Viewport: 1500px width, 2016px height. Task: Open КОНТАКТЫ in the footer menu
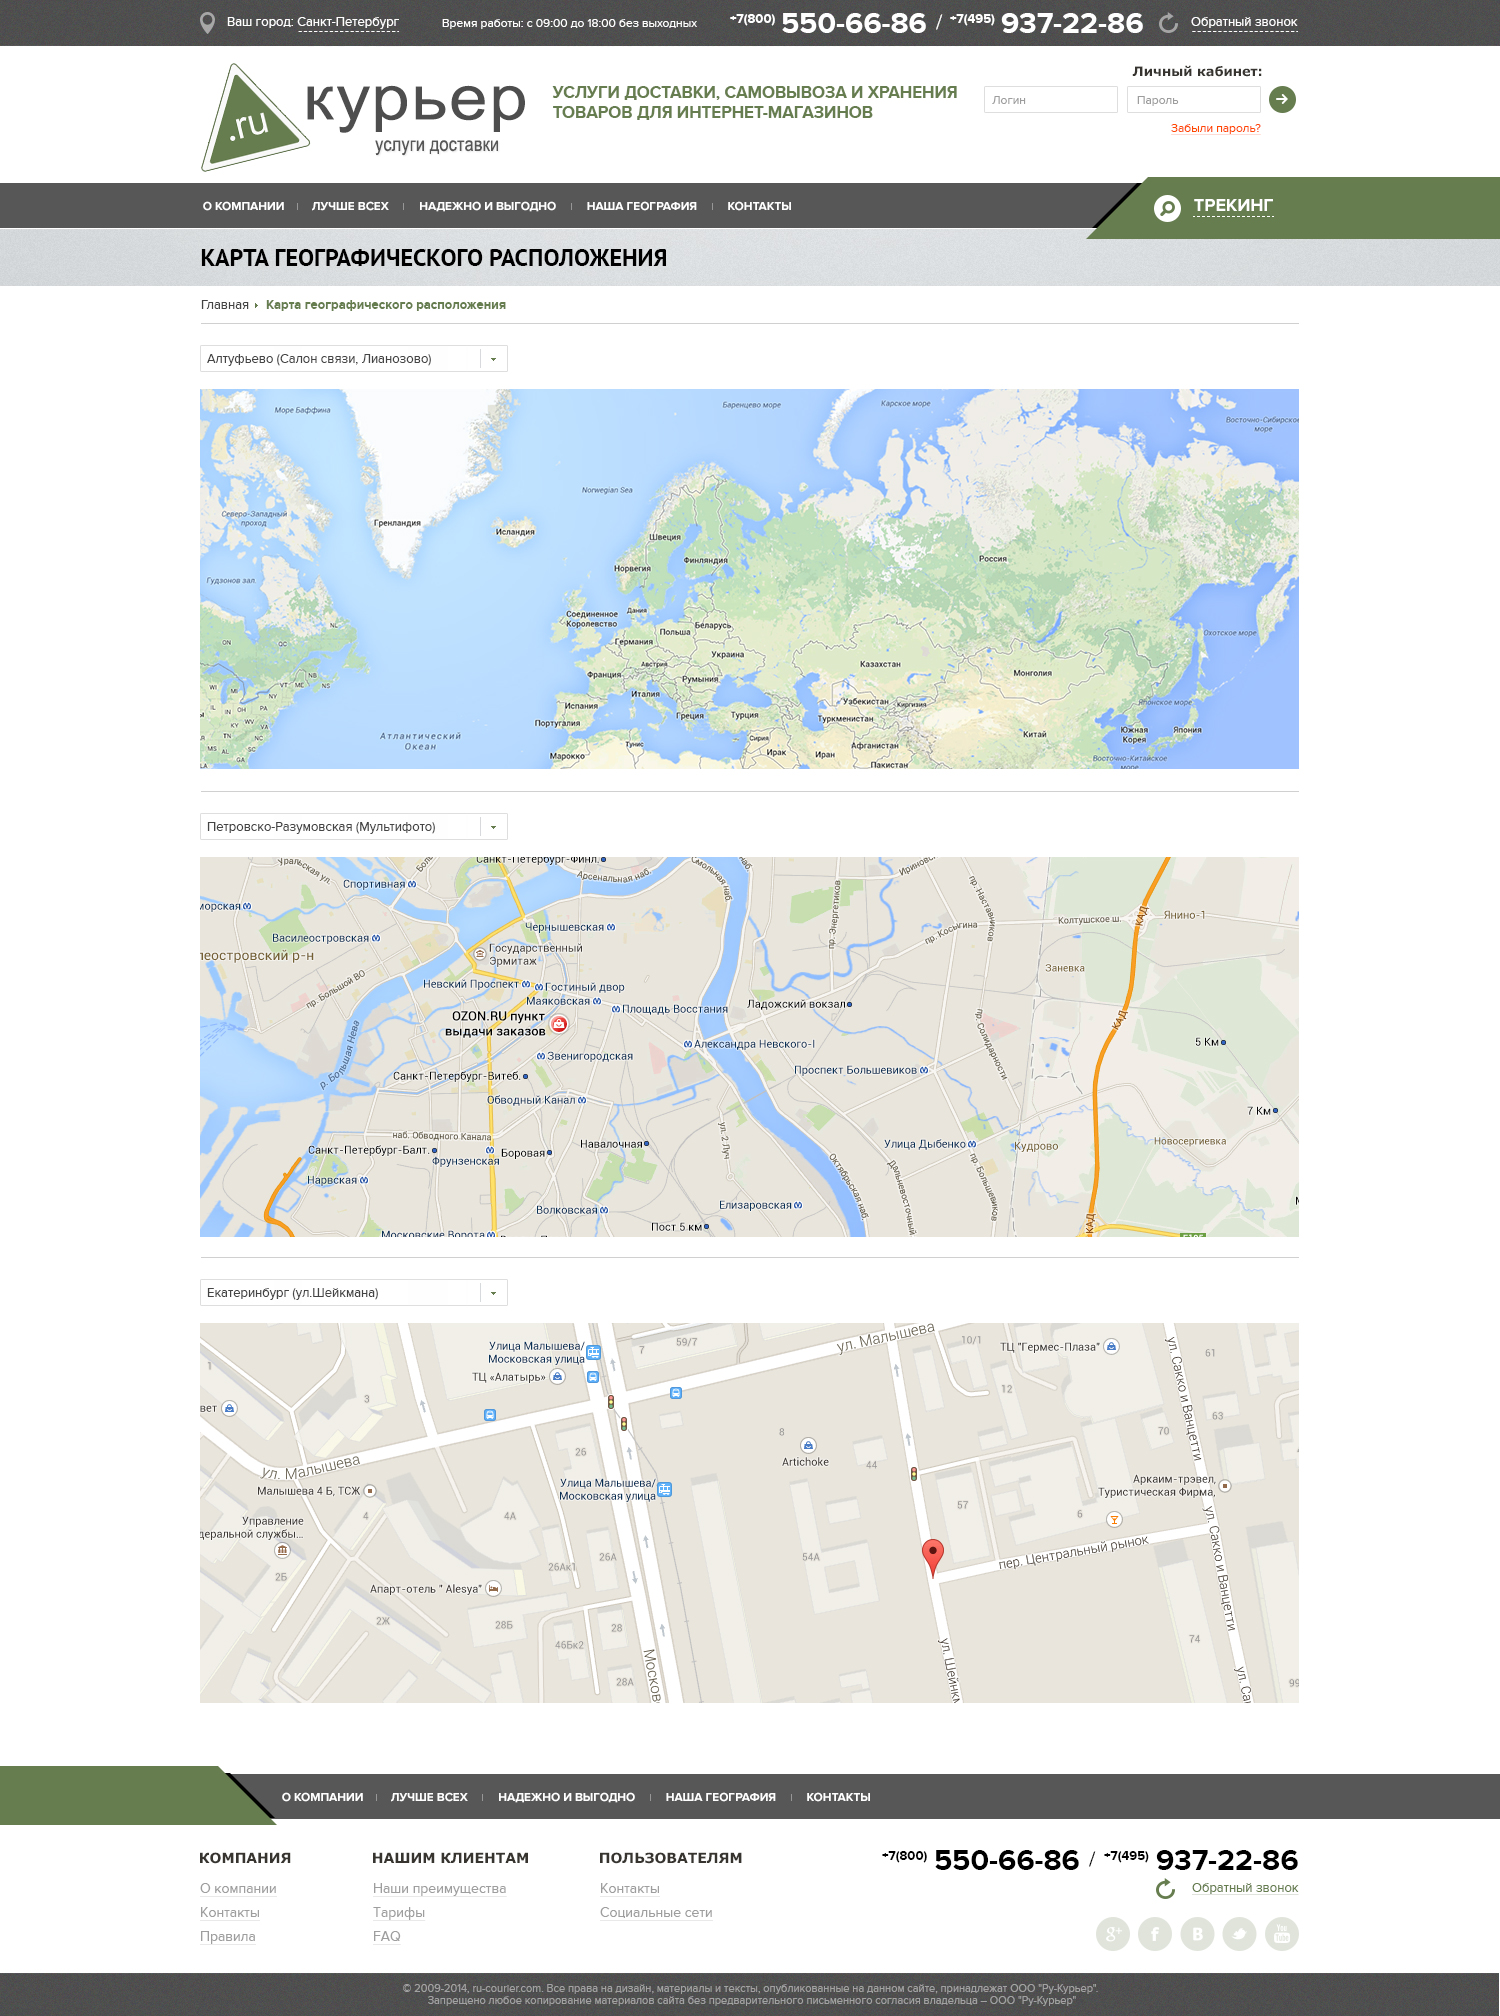tap(838, 1797)
